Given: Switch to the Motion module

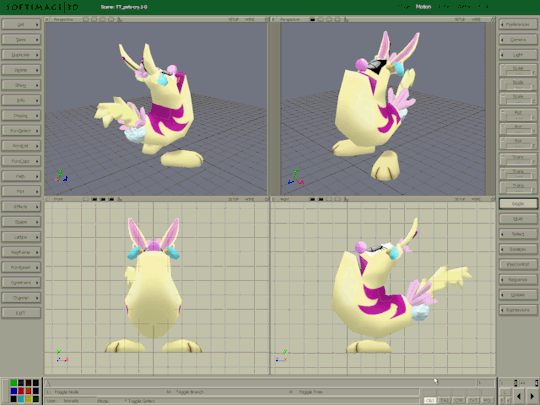Looking at the screenshot, I should click(x=423, y=7).
